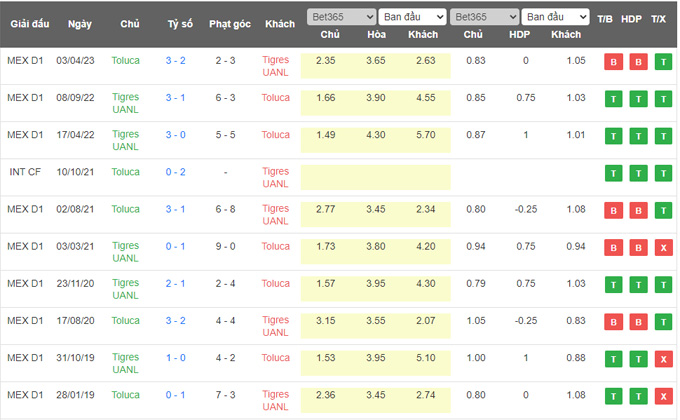Click the green T/B badge in the 23/11/20 row
The height and width of the screenshot is (420, 680).
pyautogui.click(x=612, y=284)
